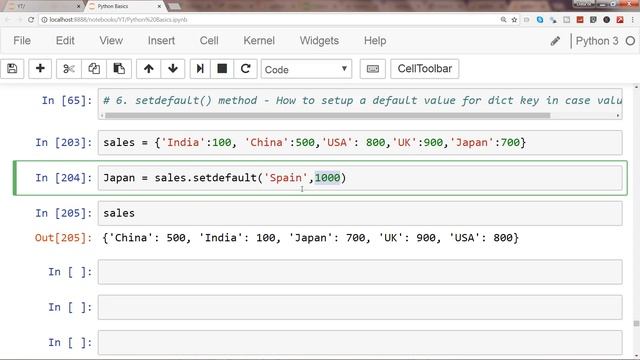Click into the In [204] setdefault code cell
Viewport: 640px width, 360px height.
click(x=360, y=178)
